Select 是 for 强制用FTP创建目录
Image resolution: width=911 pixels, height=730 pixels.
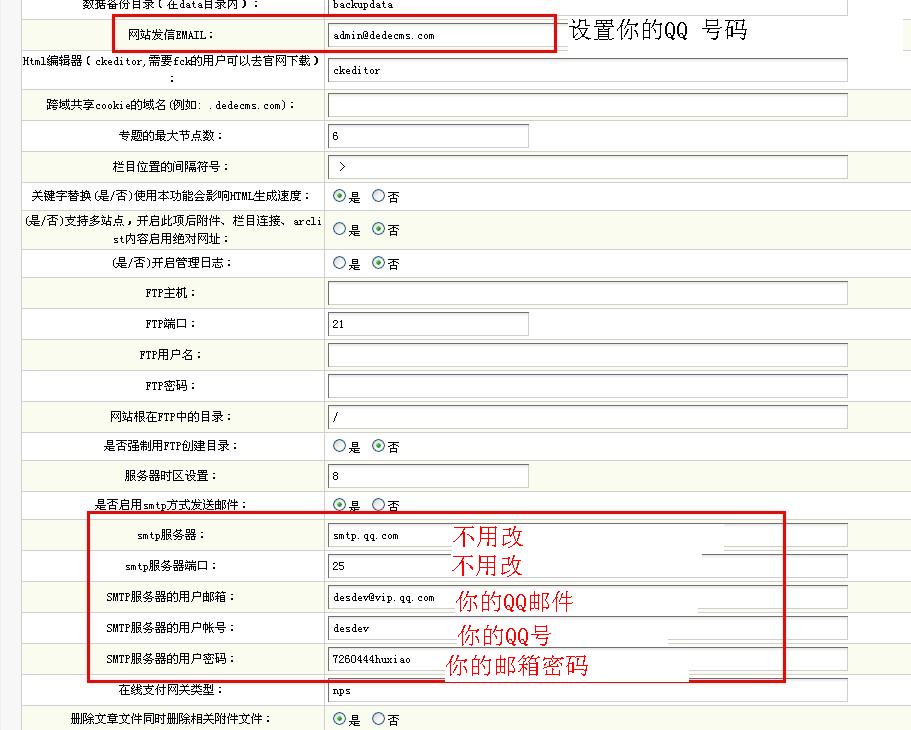point(340,445)
